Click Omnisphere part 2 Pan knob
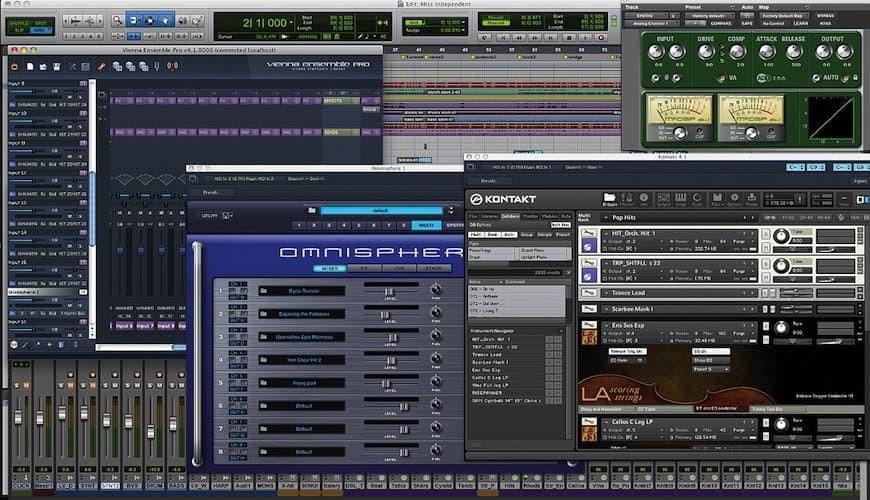Viewport: 870px width, 500px height. coord(436,313)
